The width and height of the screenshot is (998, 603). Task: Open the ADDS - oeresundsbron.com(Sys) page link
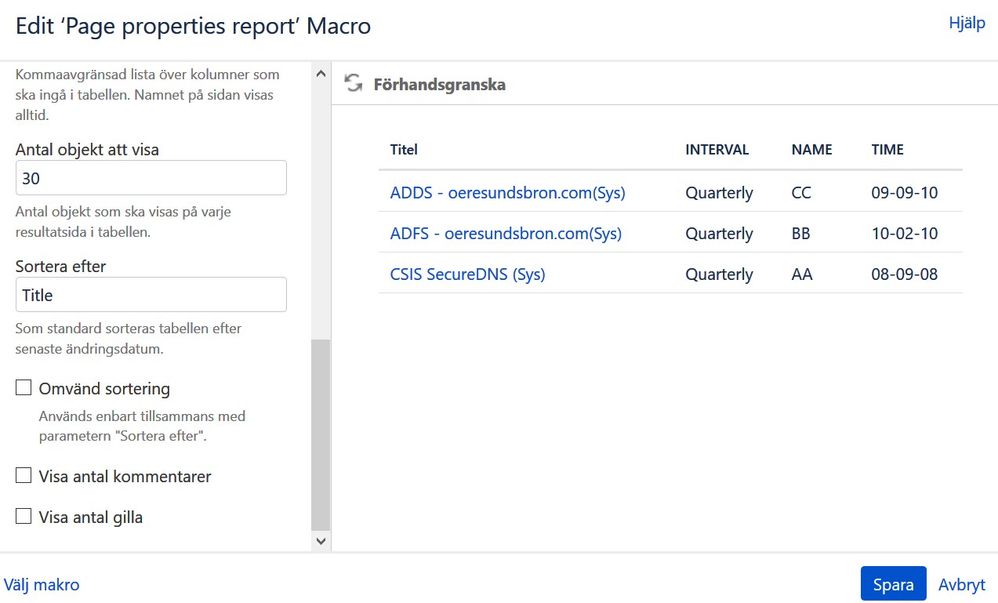click(x=507, y=192)
